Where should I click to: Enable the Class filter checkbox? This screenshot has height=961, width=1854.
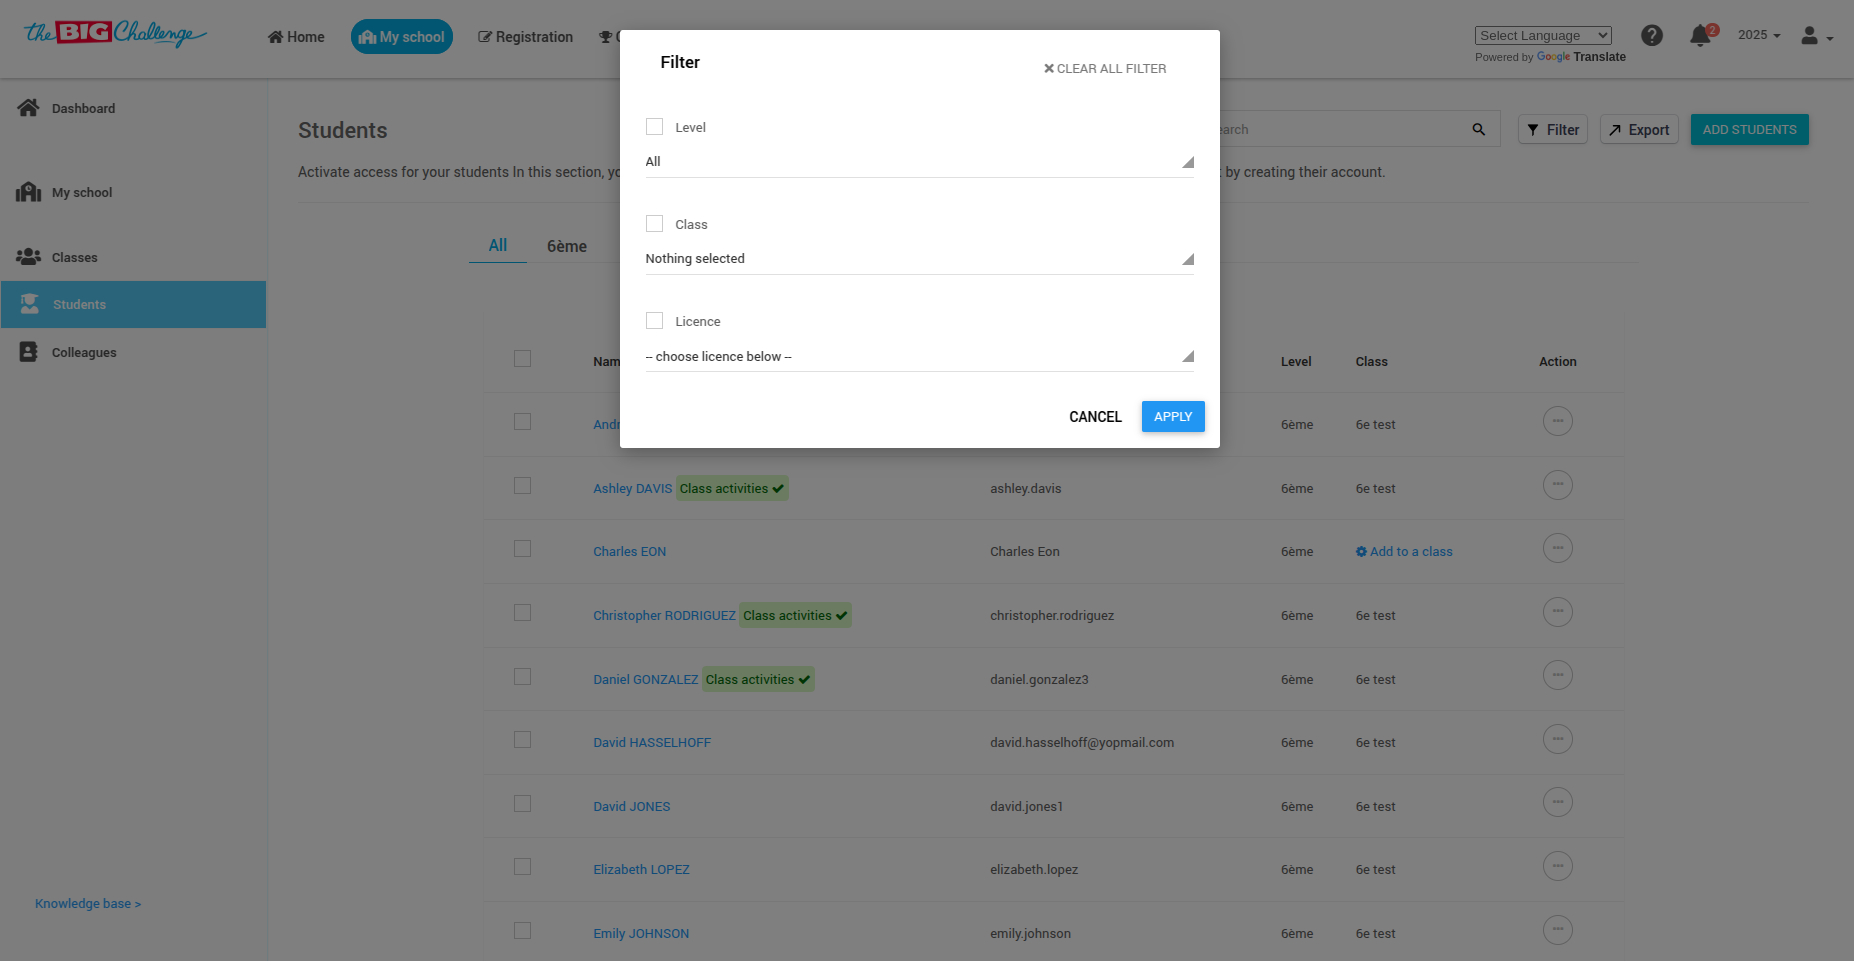[655, 224]
